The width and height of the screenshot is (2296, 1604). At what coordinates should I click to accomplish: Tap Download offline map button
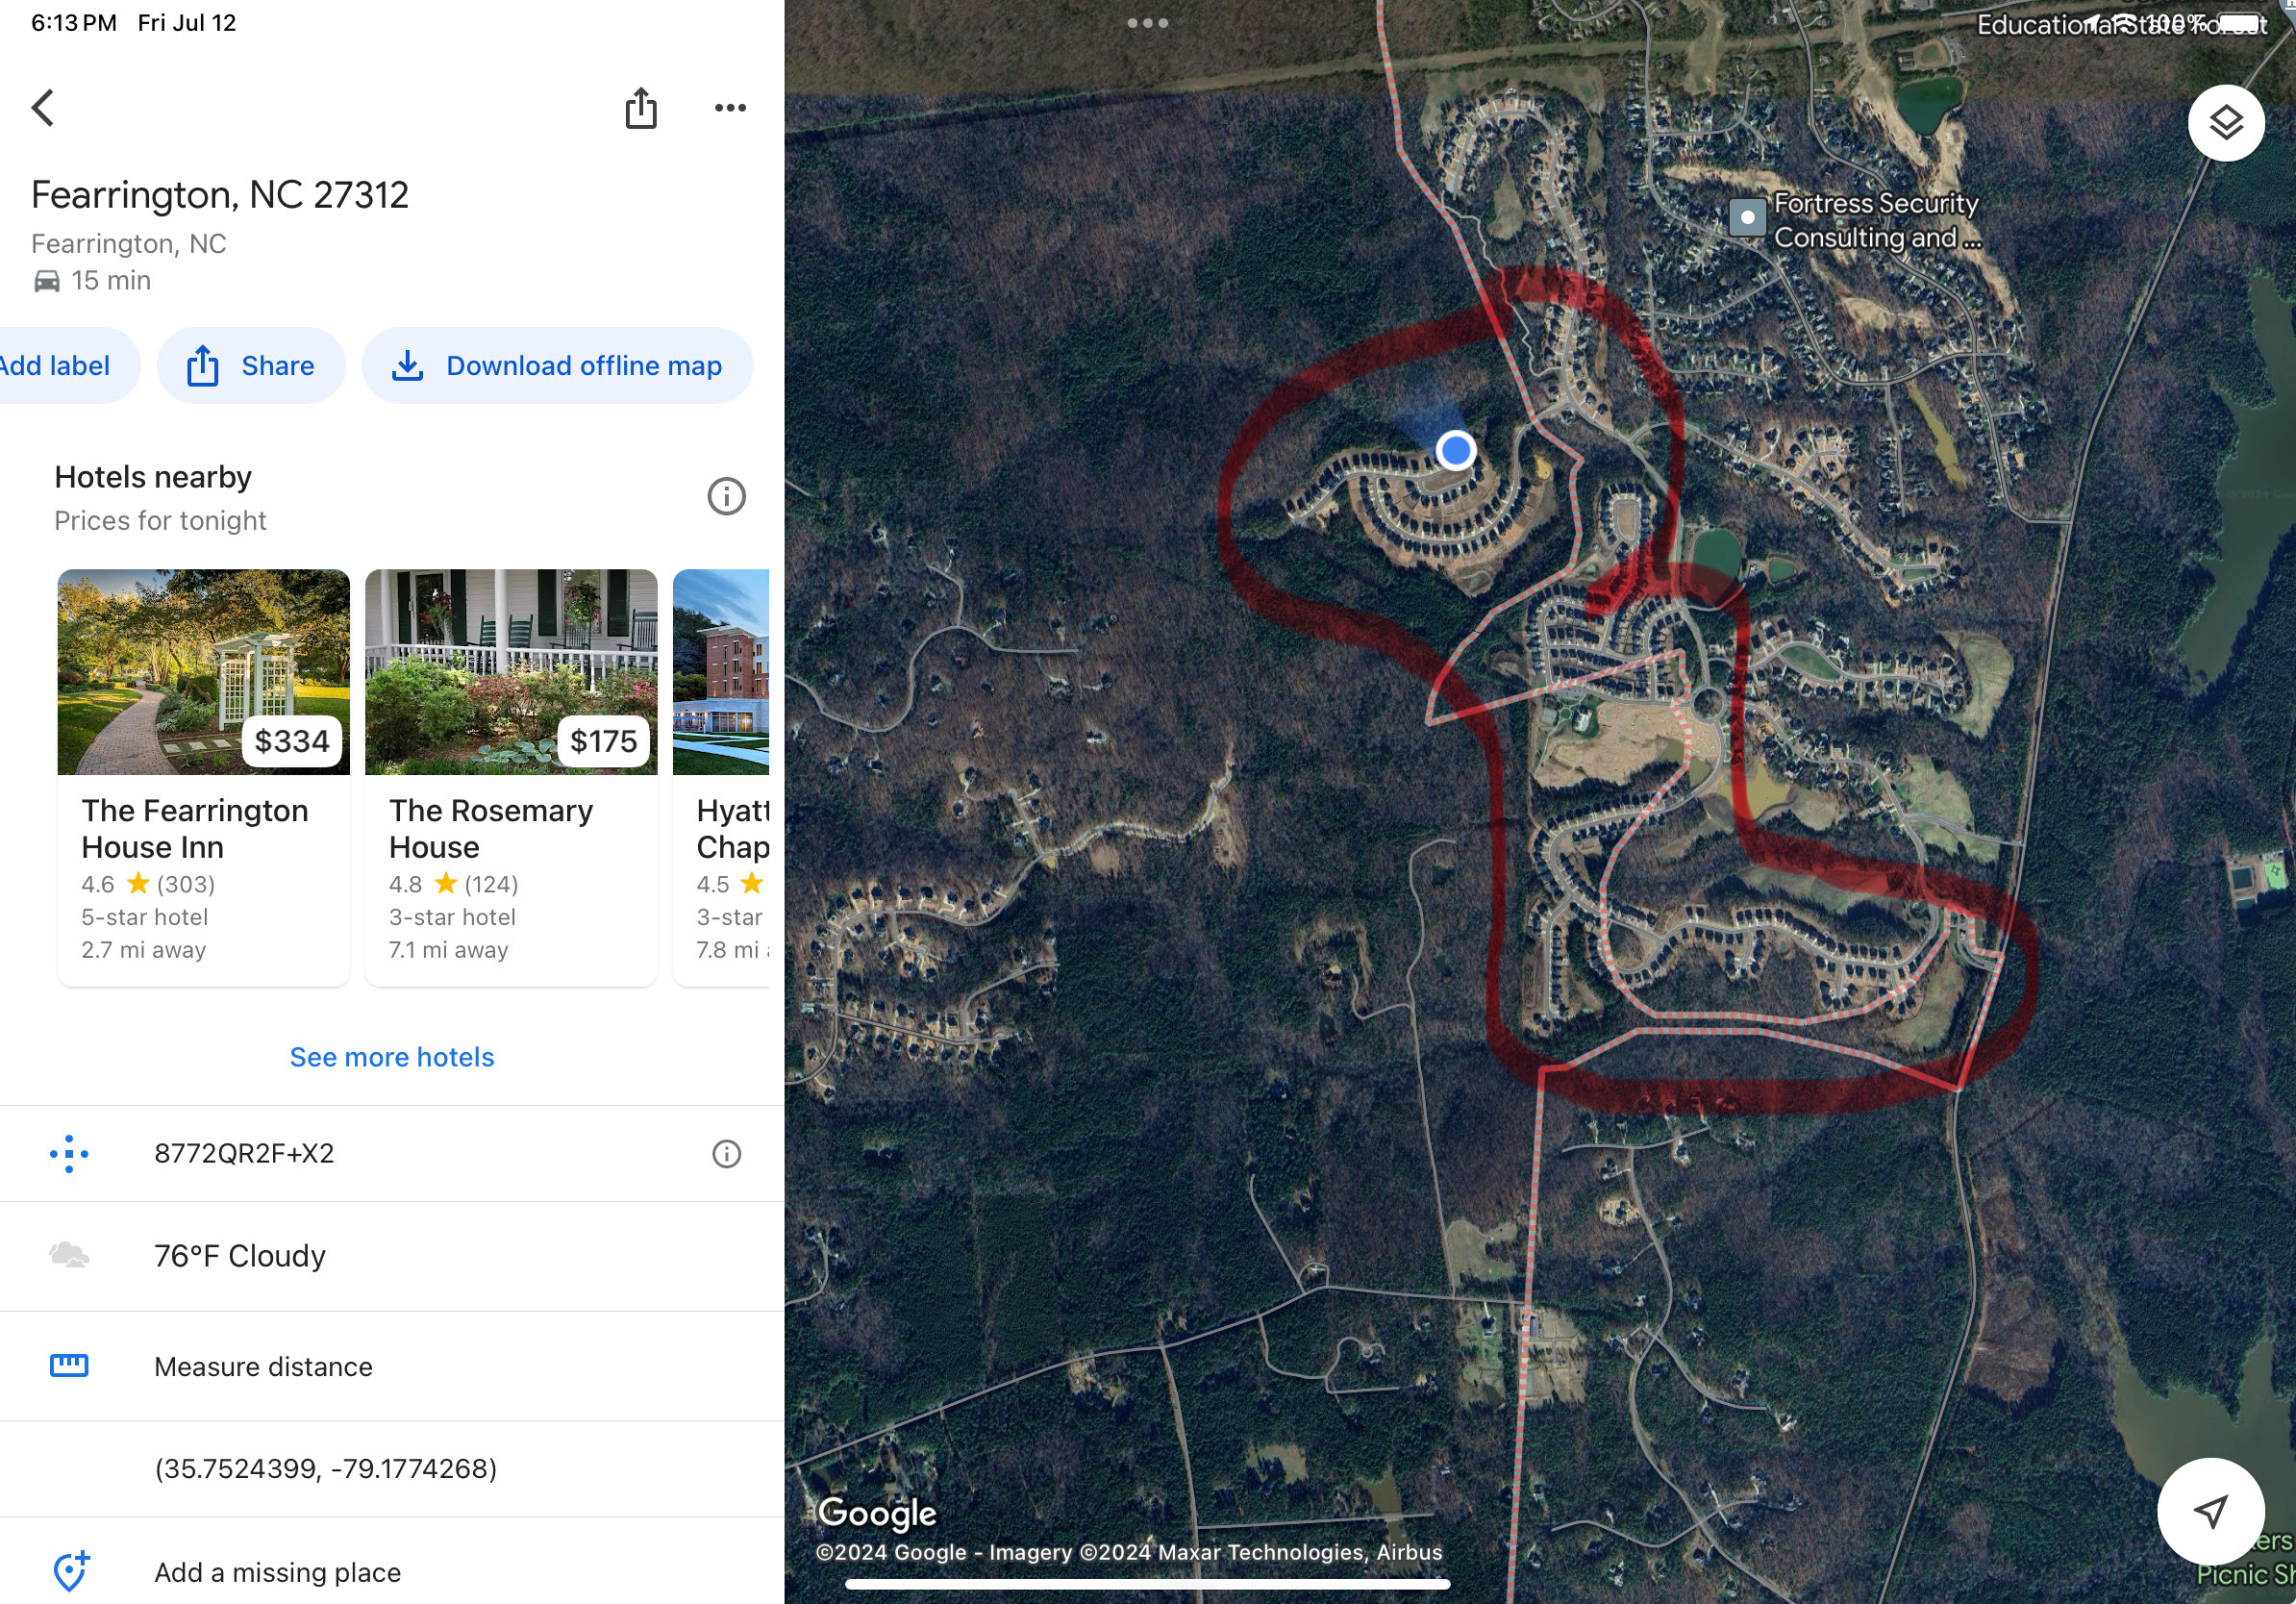click(x=557, y=366)
